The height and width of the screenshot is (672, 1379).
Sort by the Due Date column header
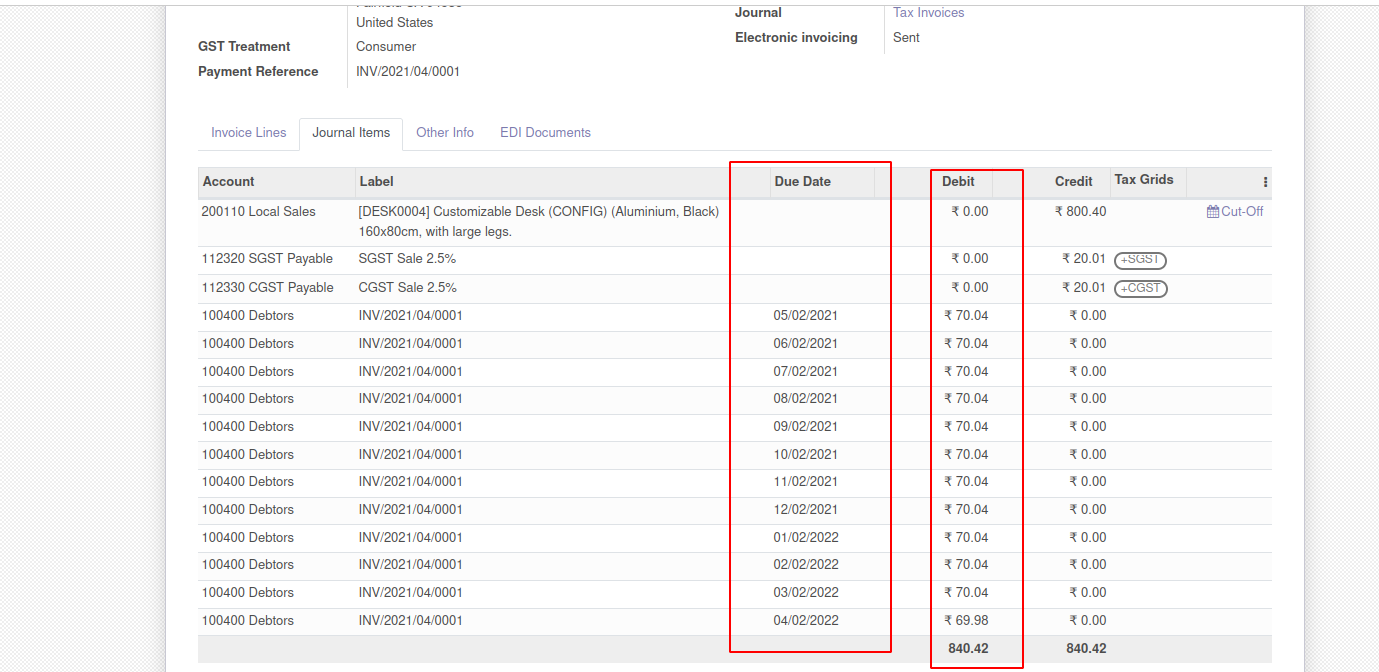coord(802,182)
